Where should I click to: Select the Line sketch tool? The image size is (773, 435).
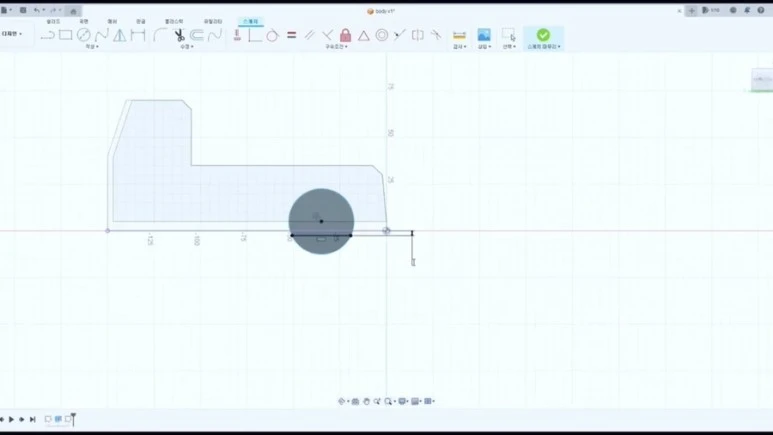click(47, 35)
